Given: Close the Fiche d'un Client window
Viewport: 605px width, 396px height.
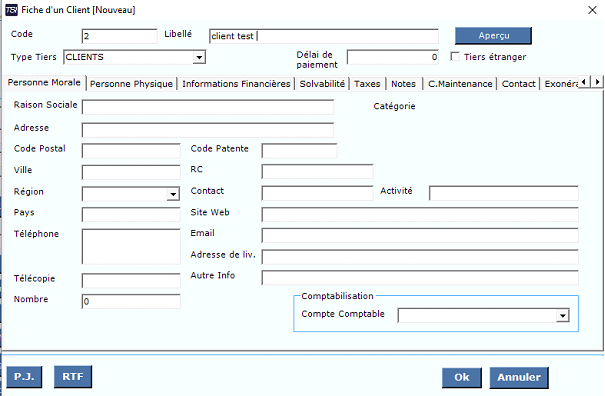Looking at the screenshot, I should point(592,10).
